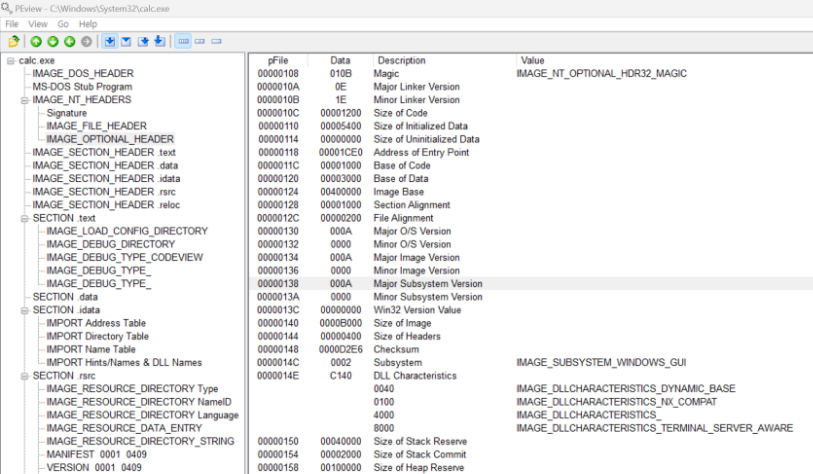Click the pFile column header
Viewport: 813px width, 474px height.
click(278, 61)
